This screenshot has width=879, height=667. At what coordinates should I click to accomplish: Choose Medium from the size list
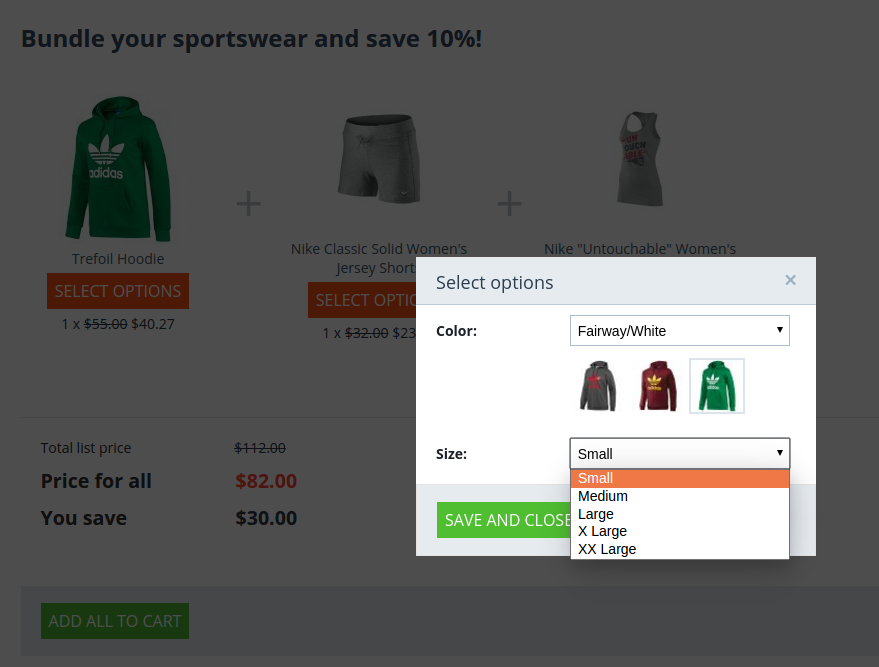[679, 496]
